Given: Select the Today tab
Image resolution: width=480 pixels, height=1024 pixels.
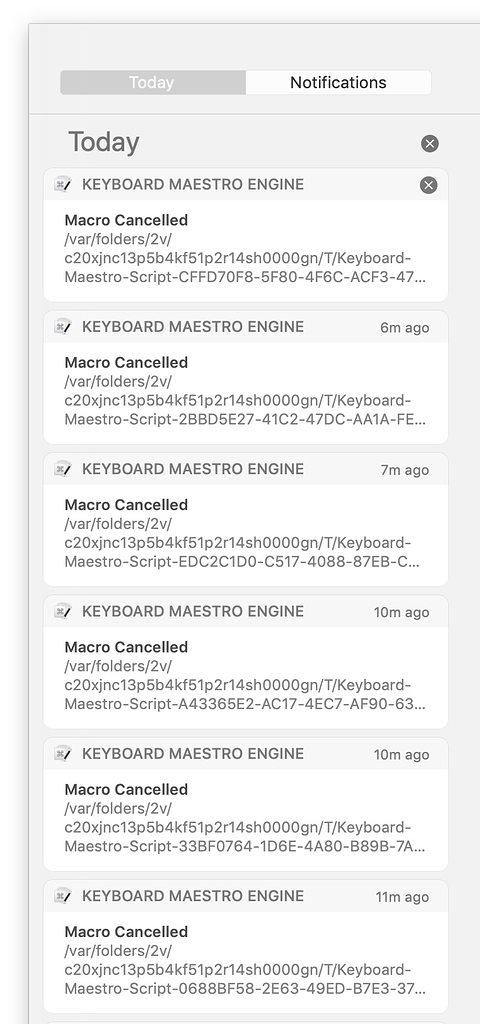Looking at the screenshot, I should tap(153, 83).
